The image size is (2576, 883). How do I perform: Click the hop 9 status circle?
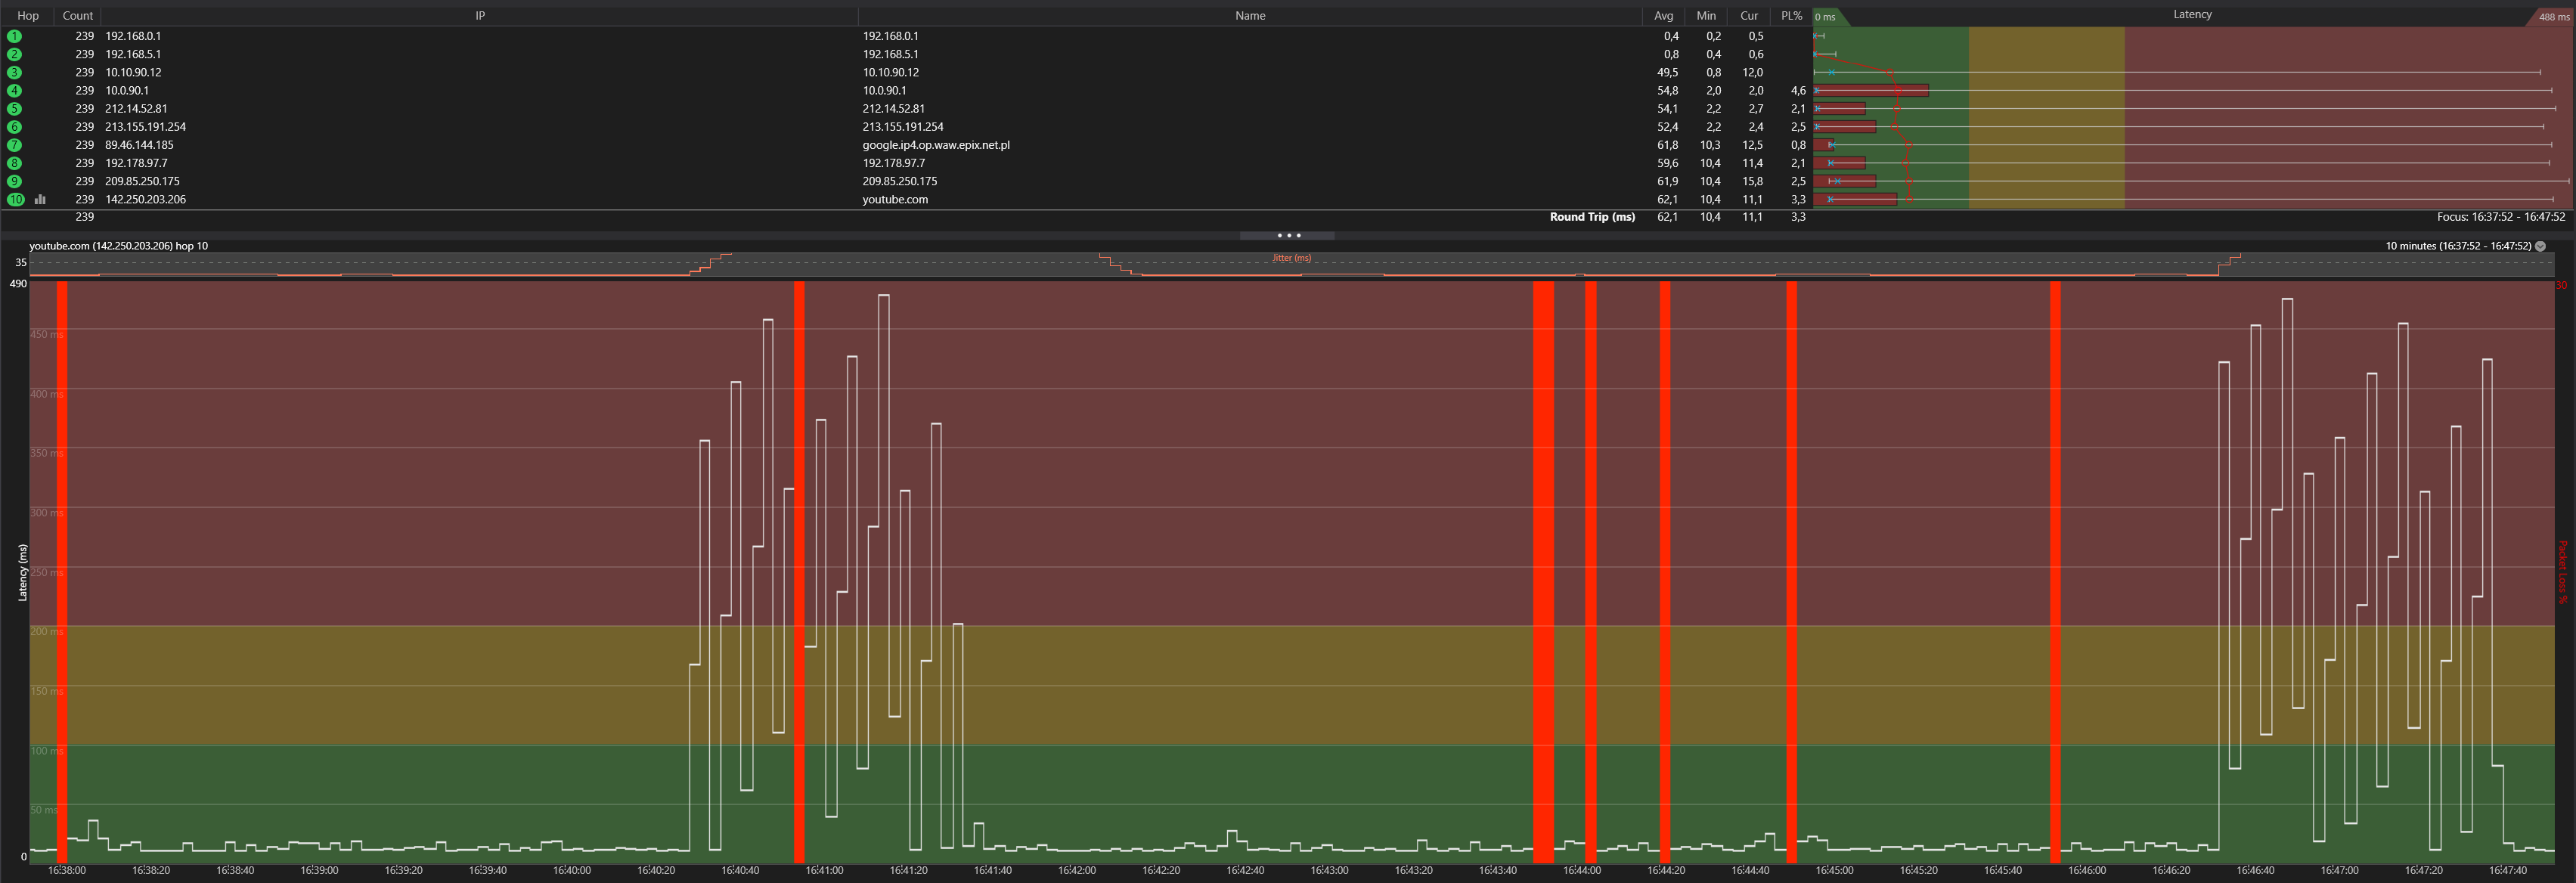pos(14,181)
